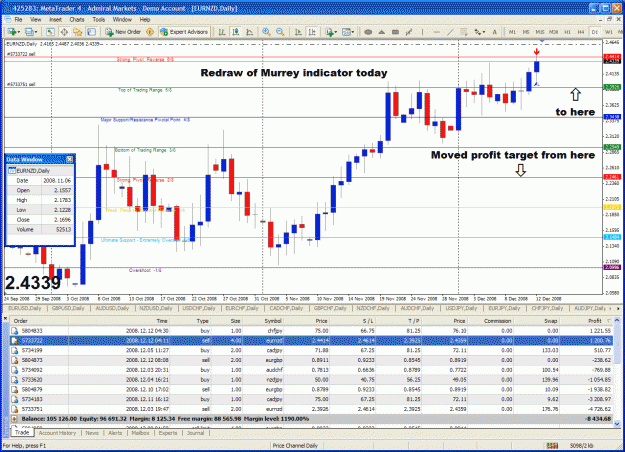Image resolution: width=625 pixels, height=452 pixels.
Task: Click the scroll down arrow of orders list
Action: click(x=617, y=424)
